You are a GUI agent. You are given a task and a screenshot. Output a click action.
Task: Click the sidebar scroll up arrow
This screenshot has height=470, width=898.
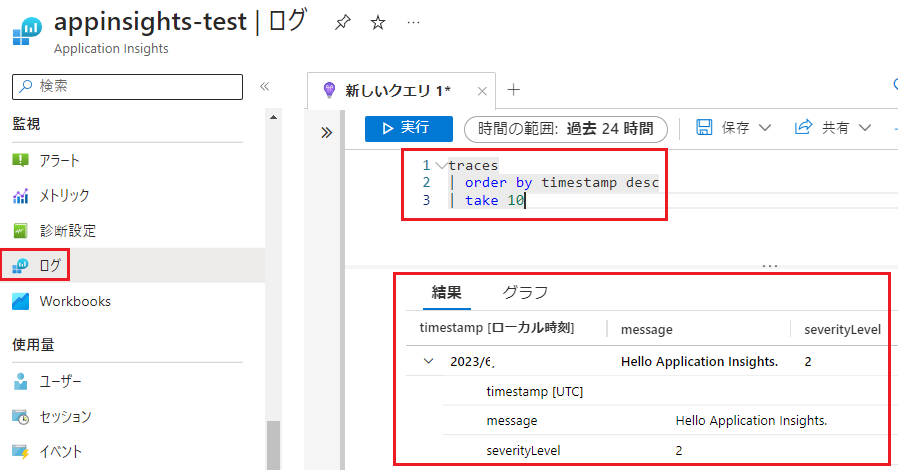(274, 117)
